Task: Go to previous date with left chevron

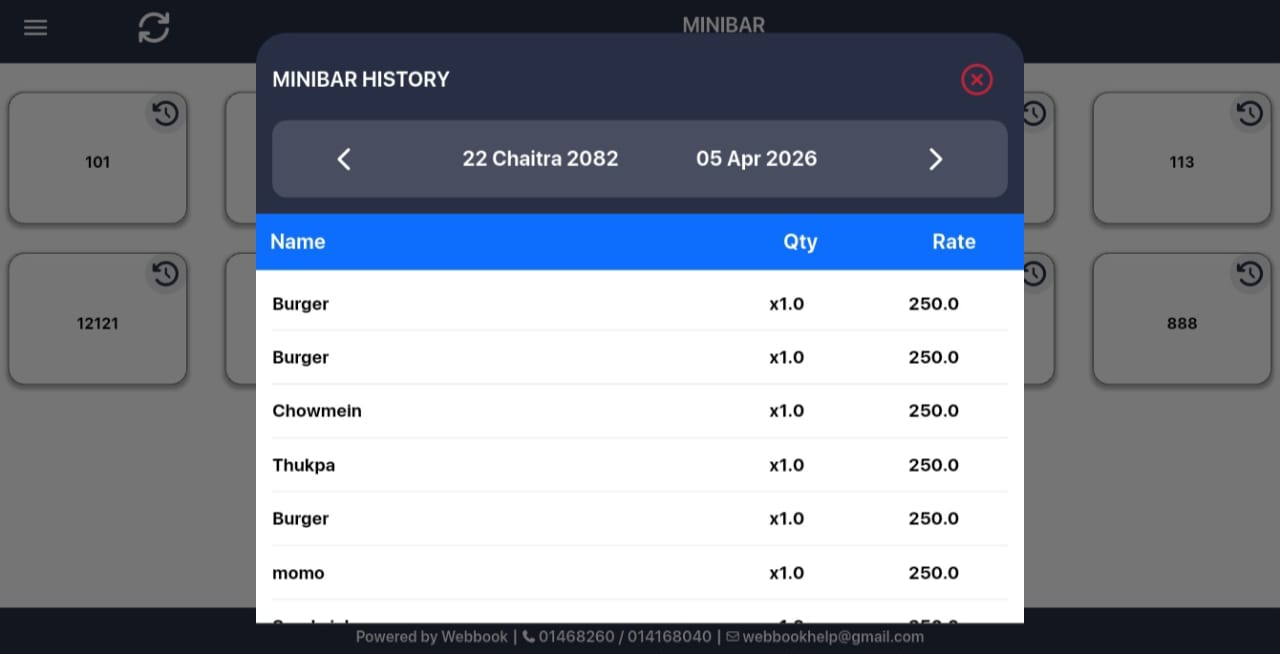Action: click(344, 159)
